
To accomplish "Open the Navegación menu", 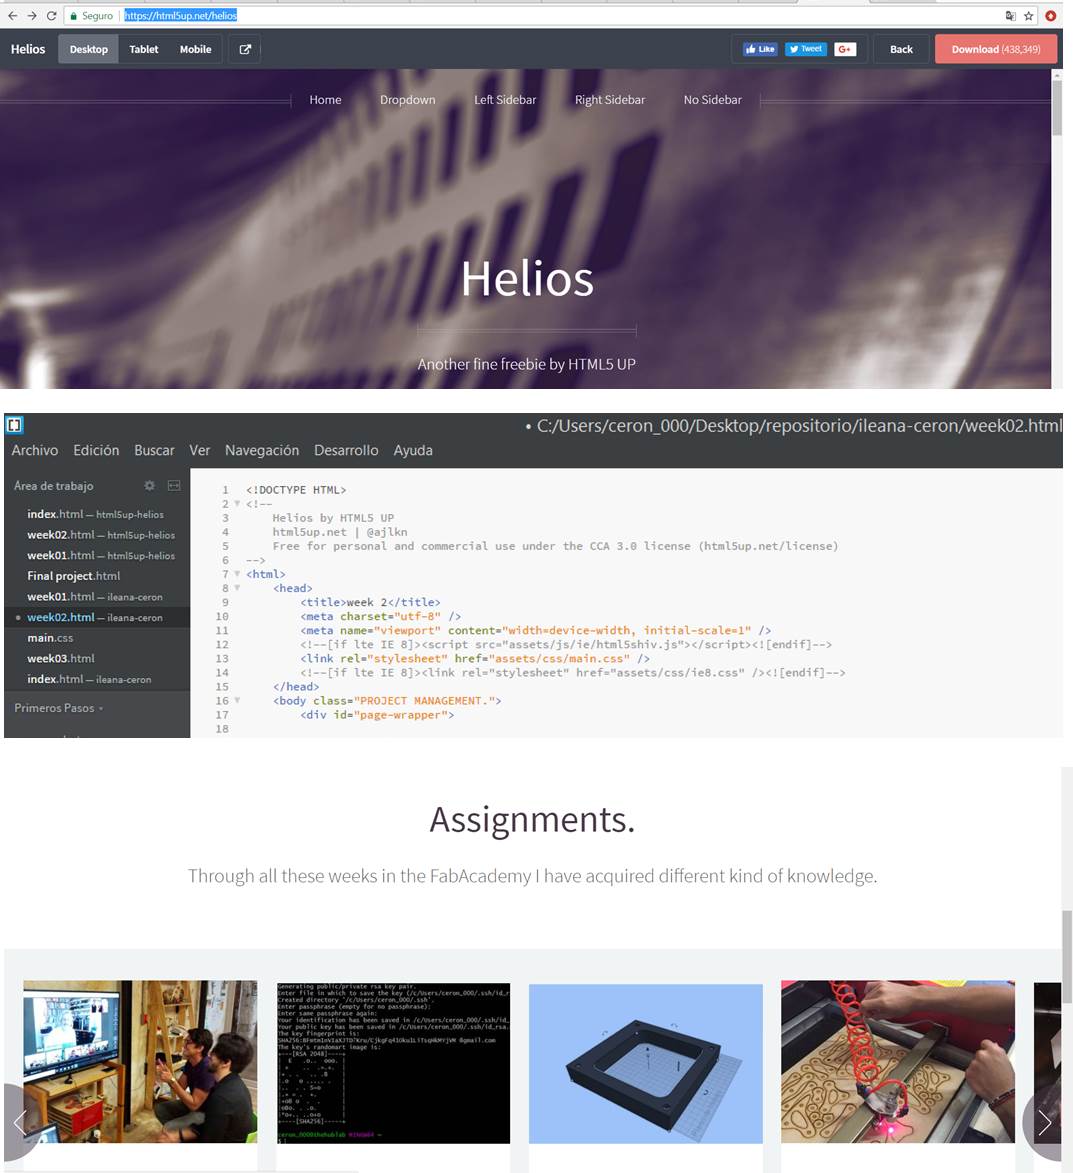I will point(262,450).
